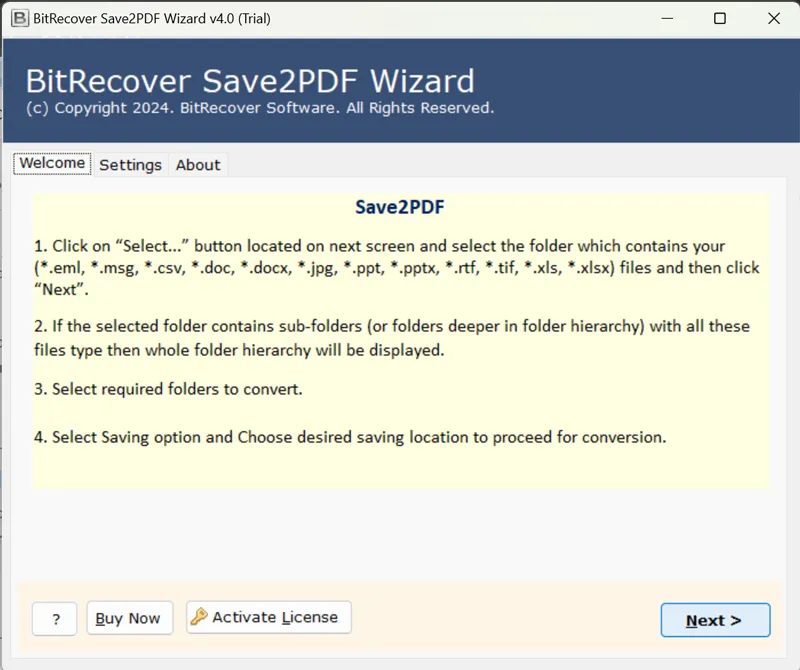The width and height of the screenshot is (800, 670).
Task: Minimize the Save2PDF Wizard window
Action: point(667,18)
